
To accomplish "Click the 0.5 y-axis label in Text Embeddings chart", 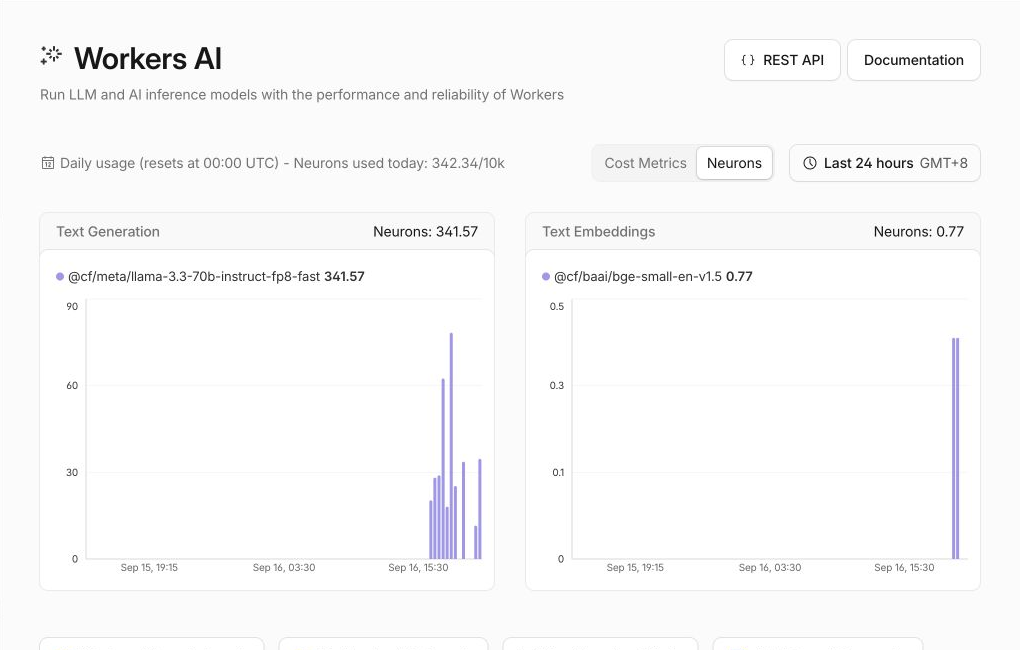I will point(557,306).
